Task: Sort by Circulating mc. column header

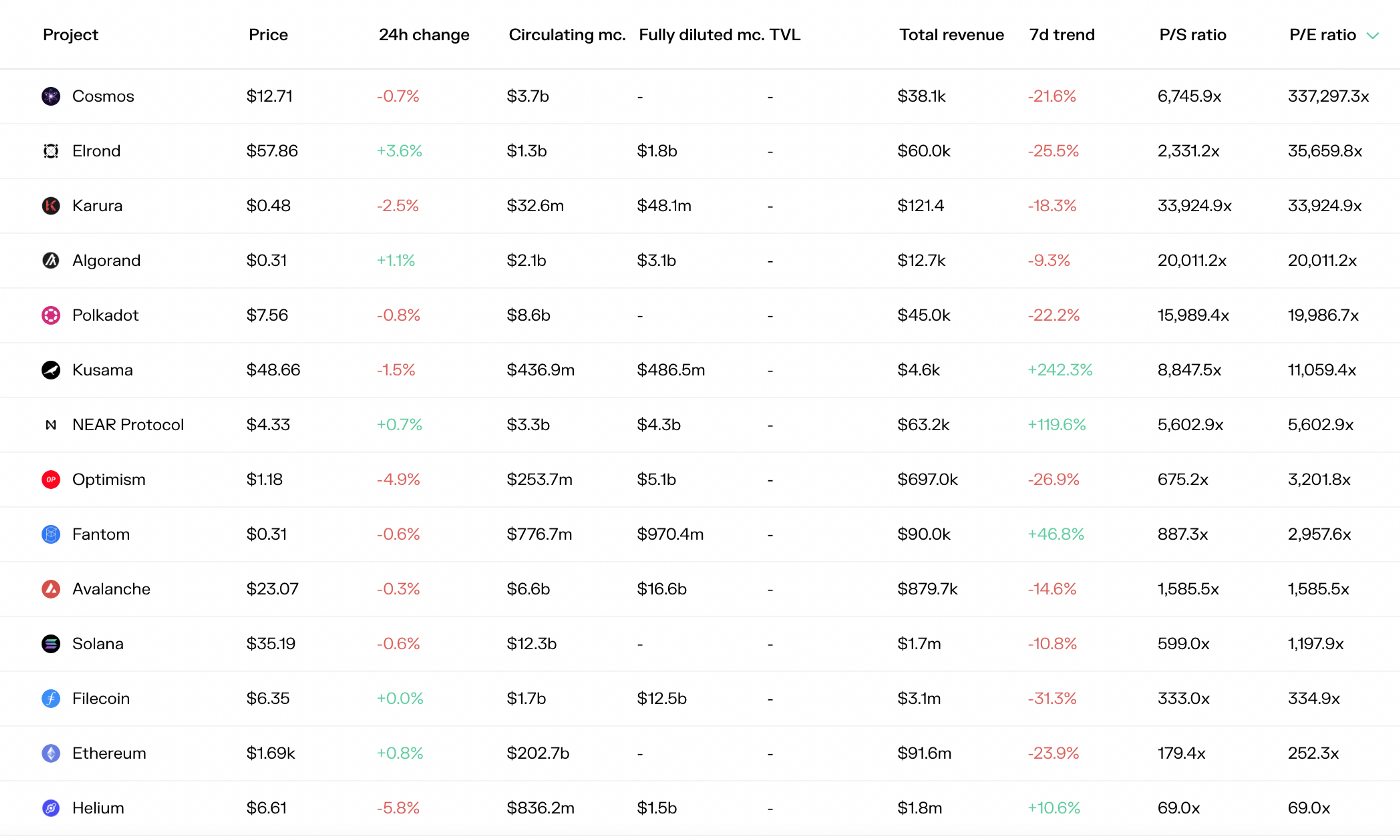Action: pos(567,35)
